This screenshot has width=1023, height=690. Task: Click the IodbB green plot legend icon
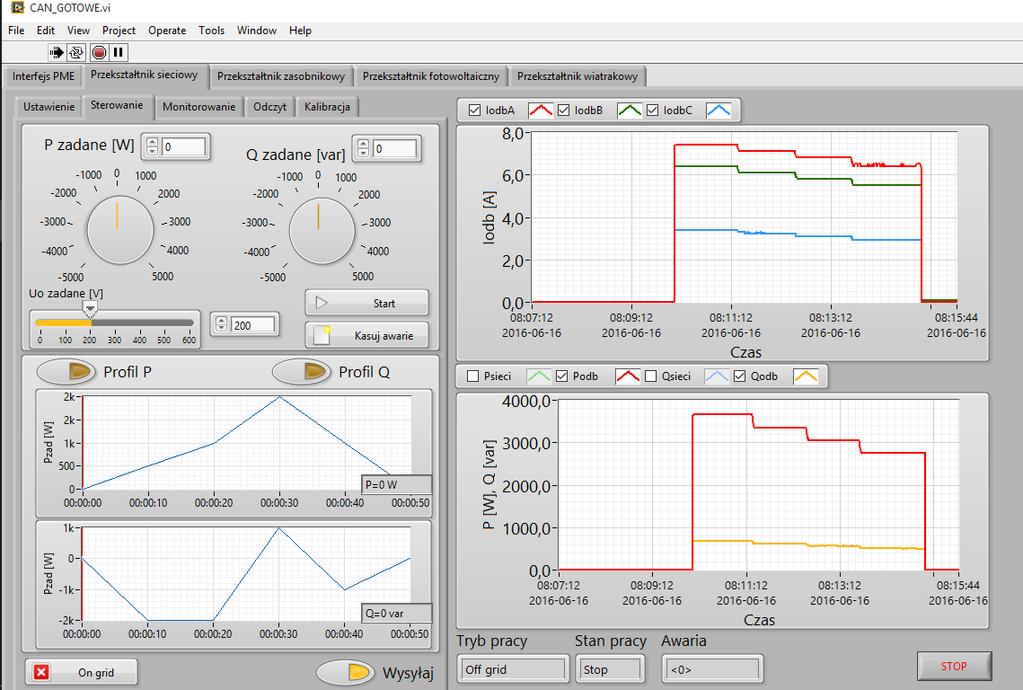click(x=629, y=110)
